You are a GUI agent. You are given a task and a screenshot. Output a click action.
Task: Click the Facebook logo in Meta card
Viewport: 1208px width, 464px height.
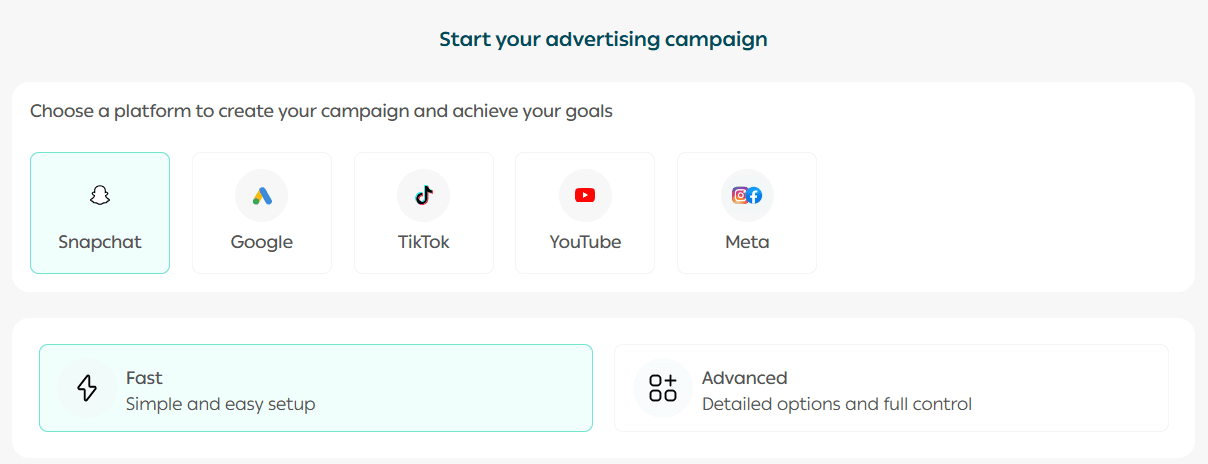click(x=754, y=196)
